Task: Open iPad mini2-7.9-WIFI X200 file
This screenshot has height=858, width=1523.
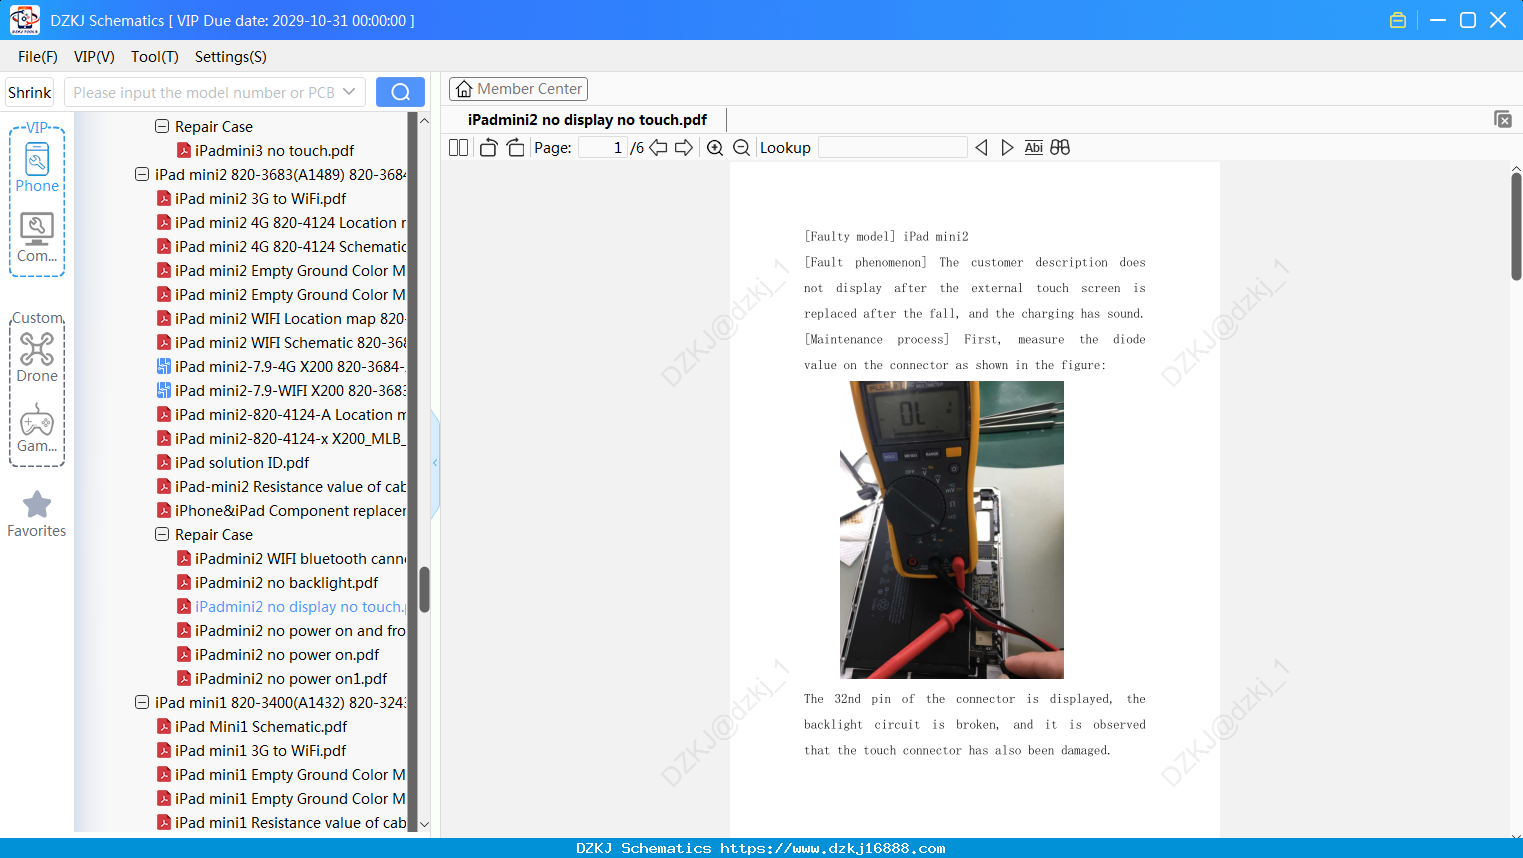Action: point(282,390)
